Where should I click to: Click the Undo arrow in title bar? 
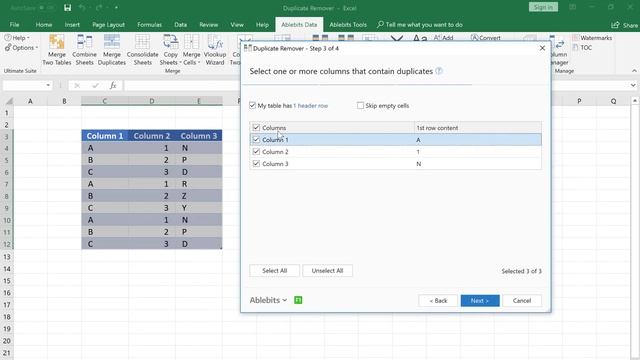[x=82, y=8]
